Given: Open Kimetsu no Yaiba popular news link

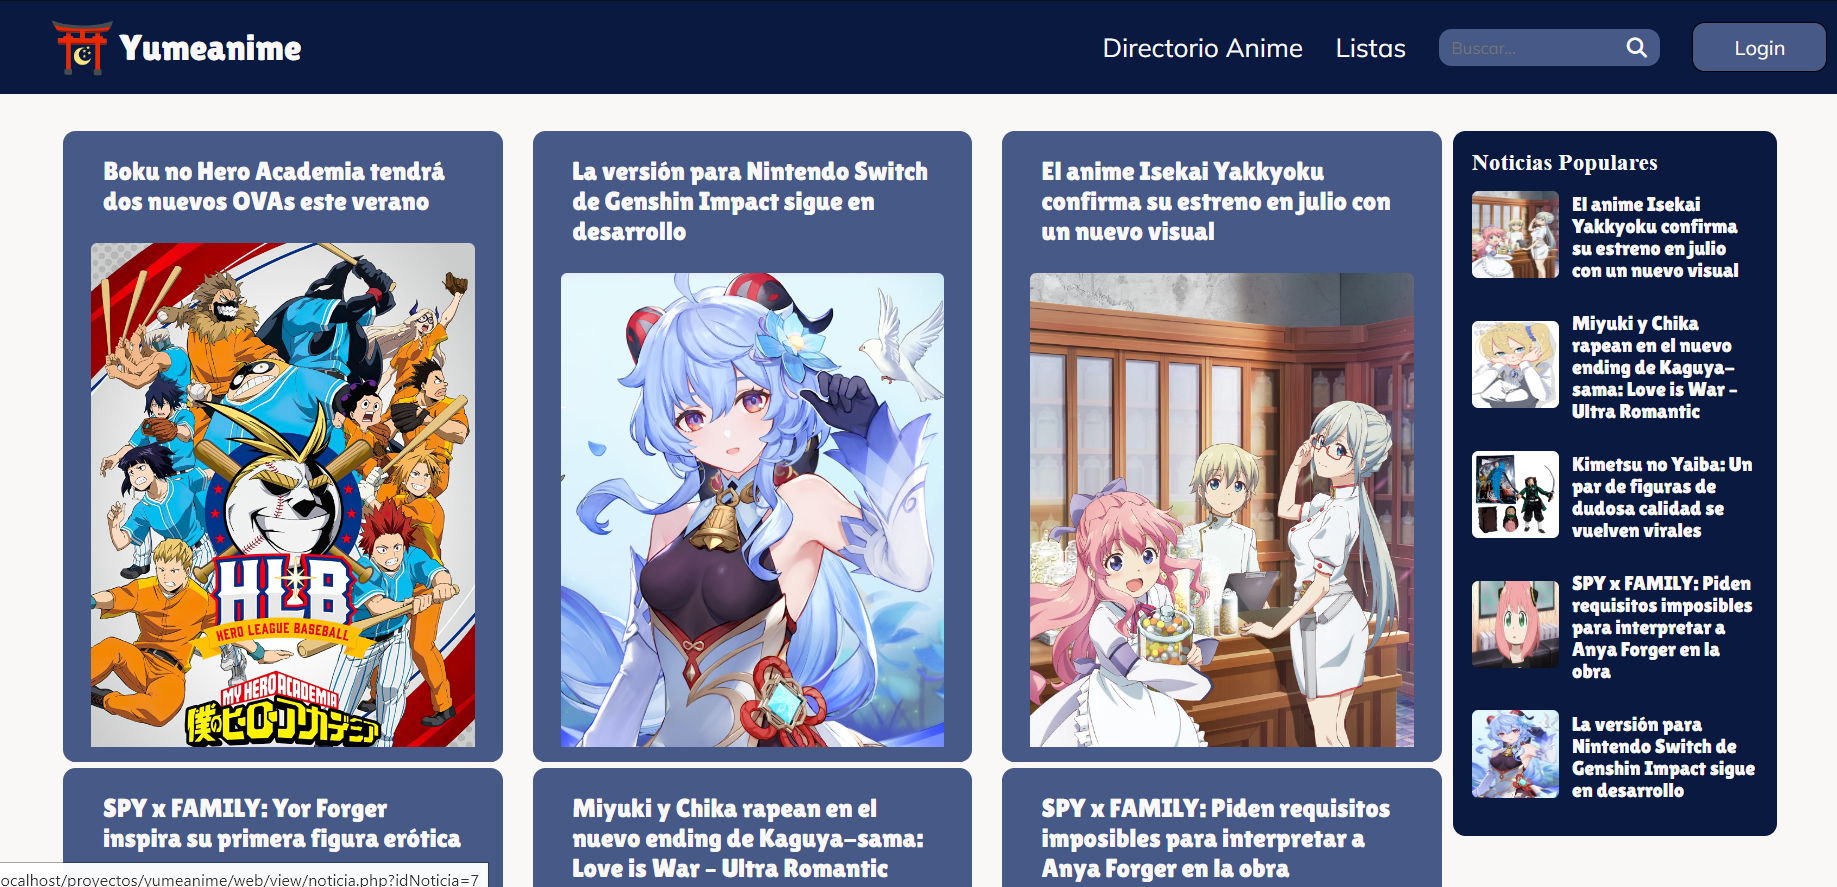Looking at the screenshot, I should coord(1661,497).
